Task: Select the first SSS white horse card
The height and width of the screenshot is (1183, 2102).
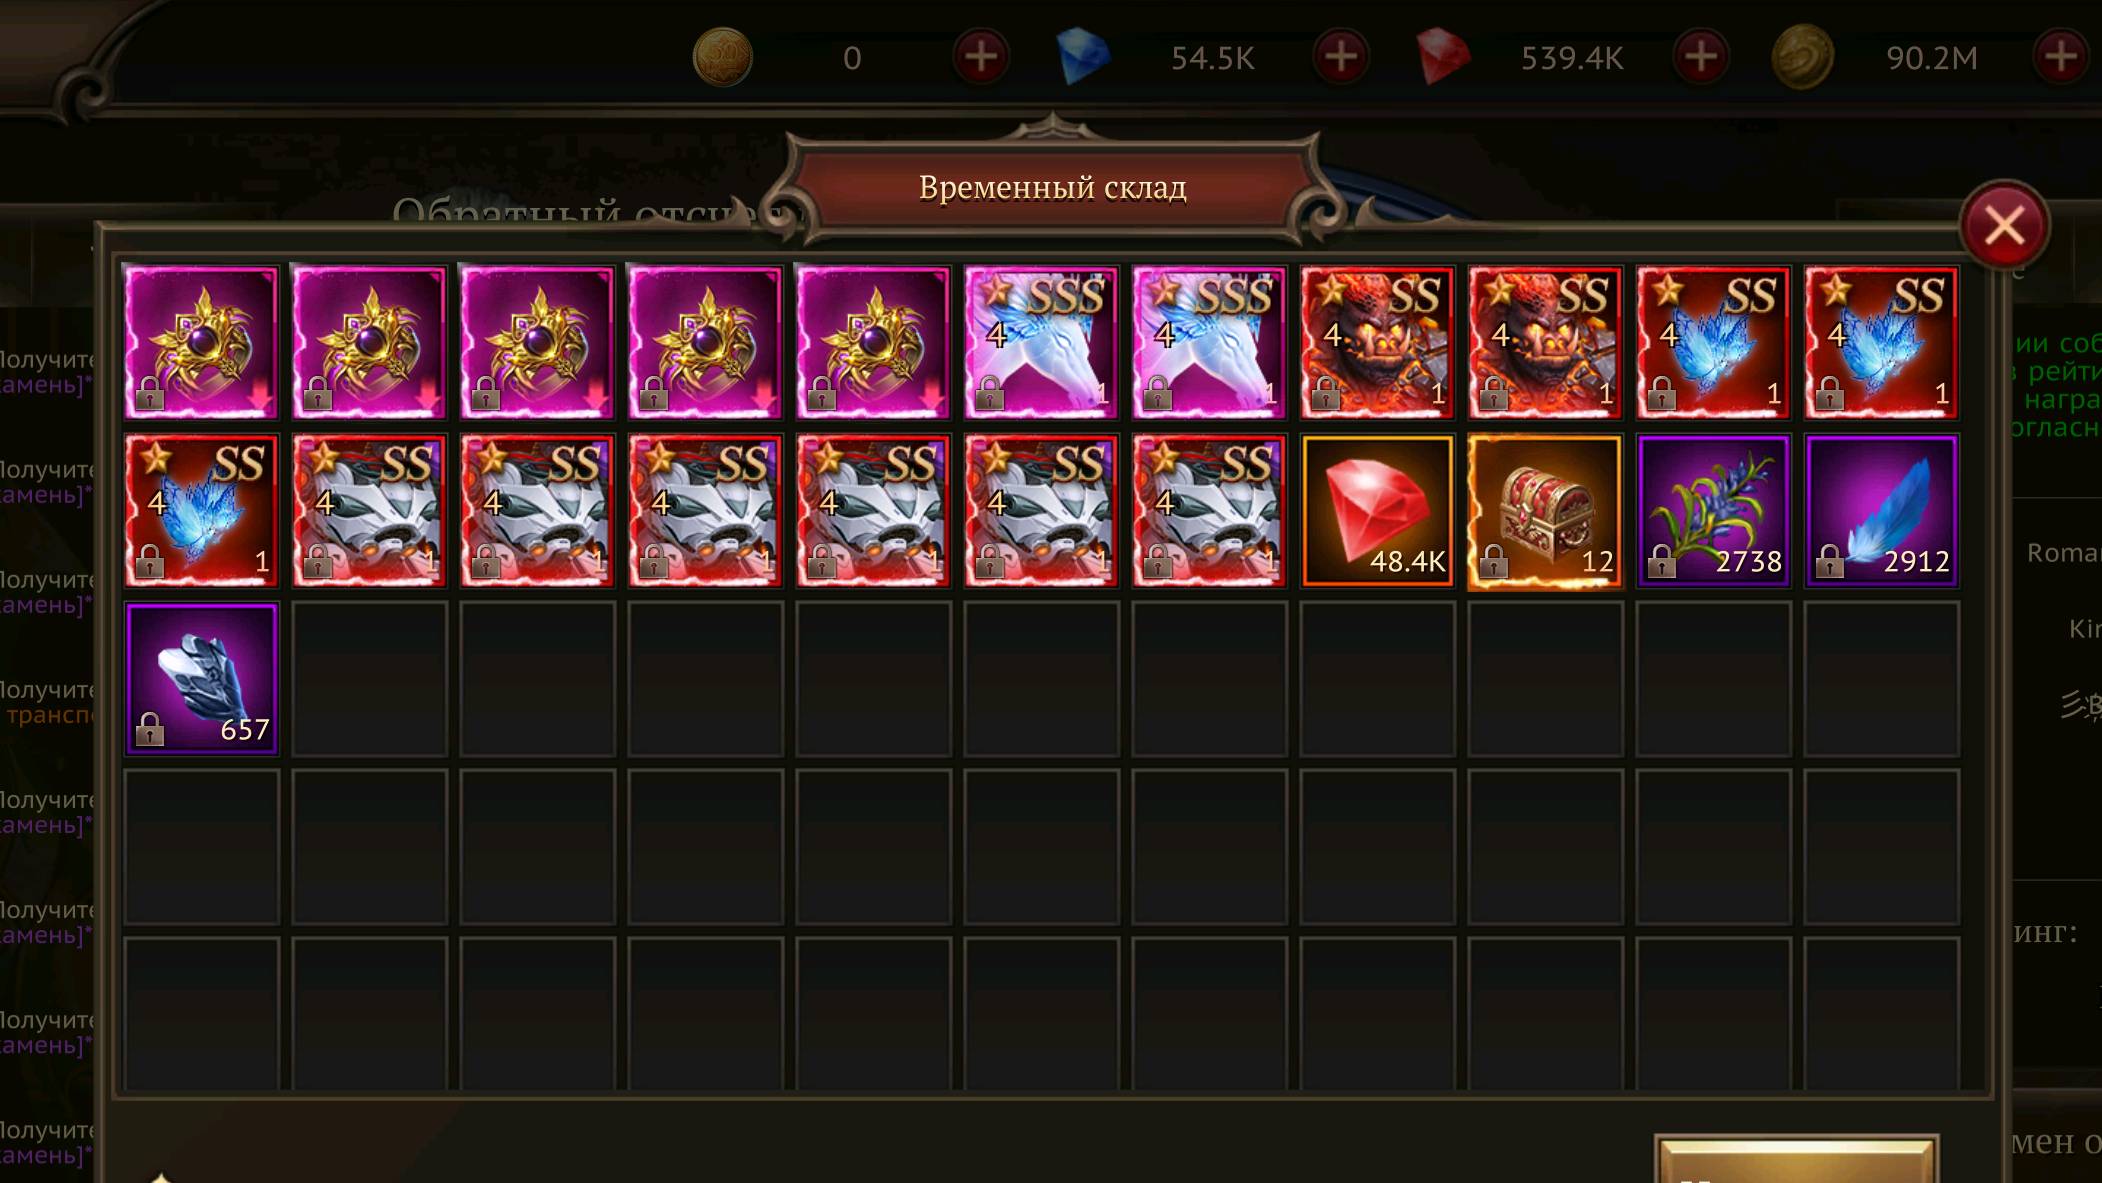Action: coord(1041,343)
